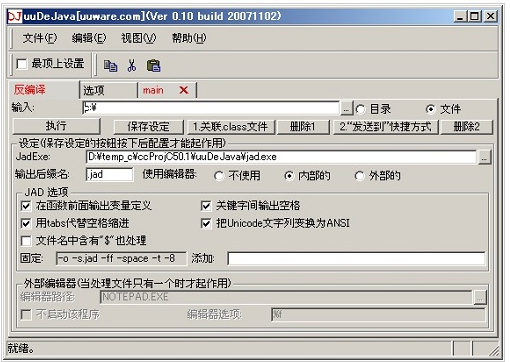Click the JadExe path input field
The width and height of the screenshot is (510, 362).
click(x=281, y=157)
